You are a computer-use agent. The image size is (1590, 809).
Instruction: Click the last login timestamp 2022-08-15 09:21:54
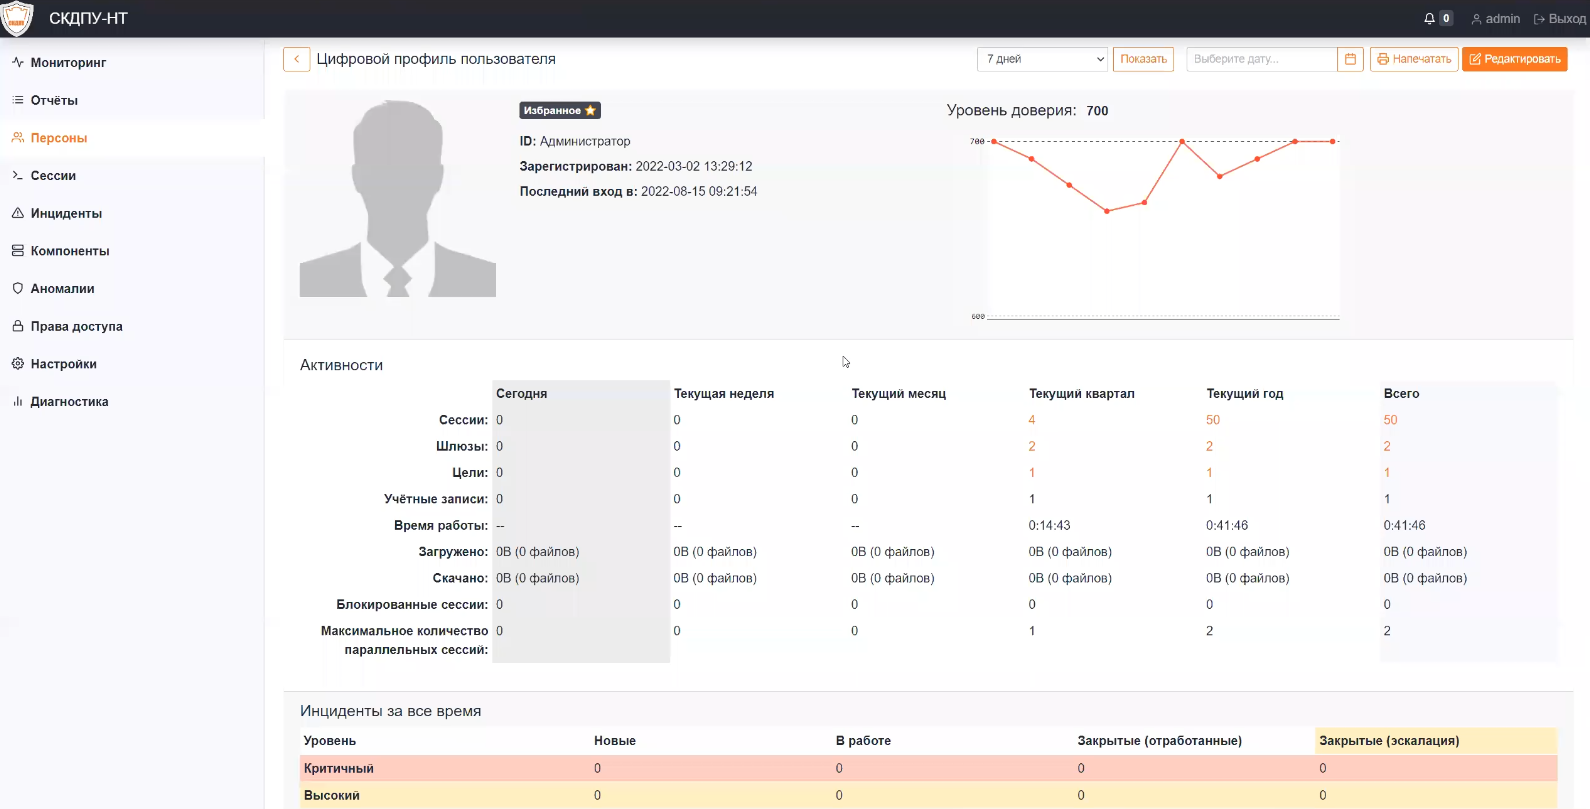coord(699,191)
